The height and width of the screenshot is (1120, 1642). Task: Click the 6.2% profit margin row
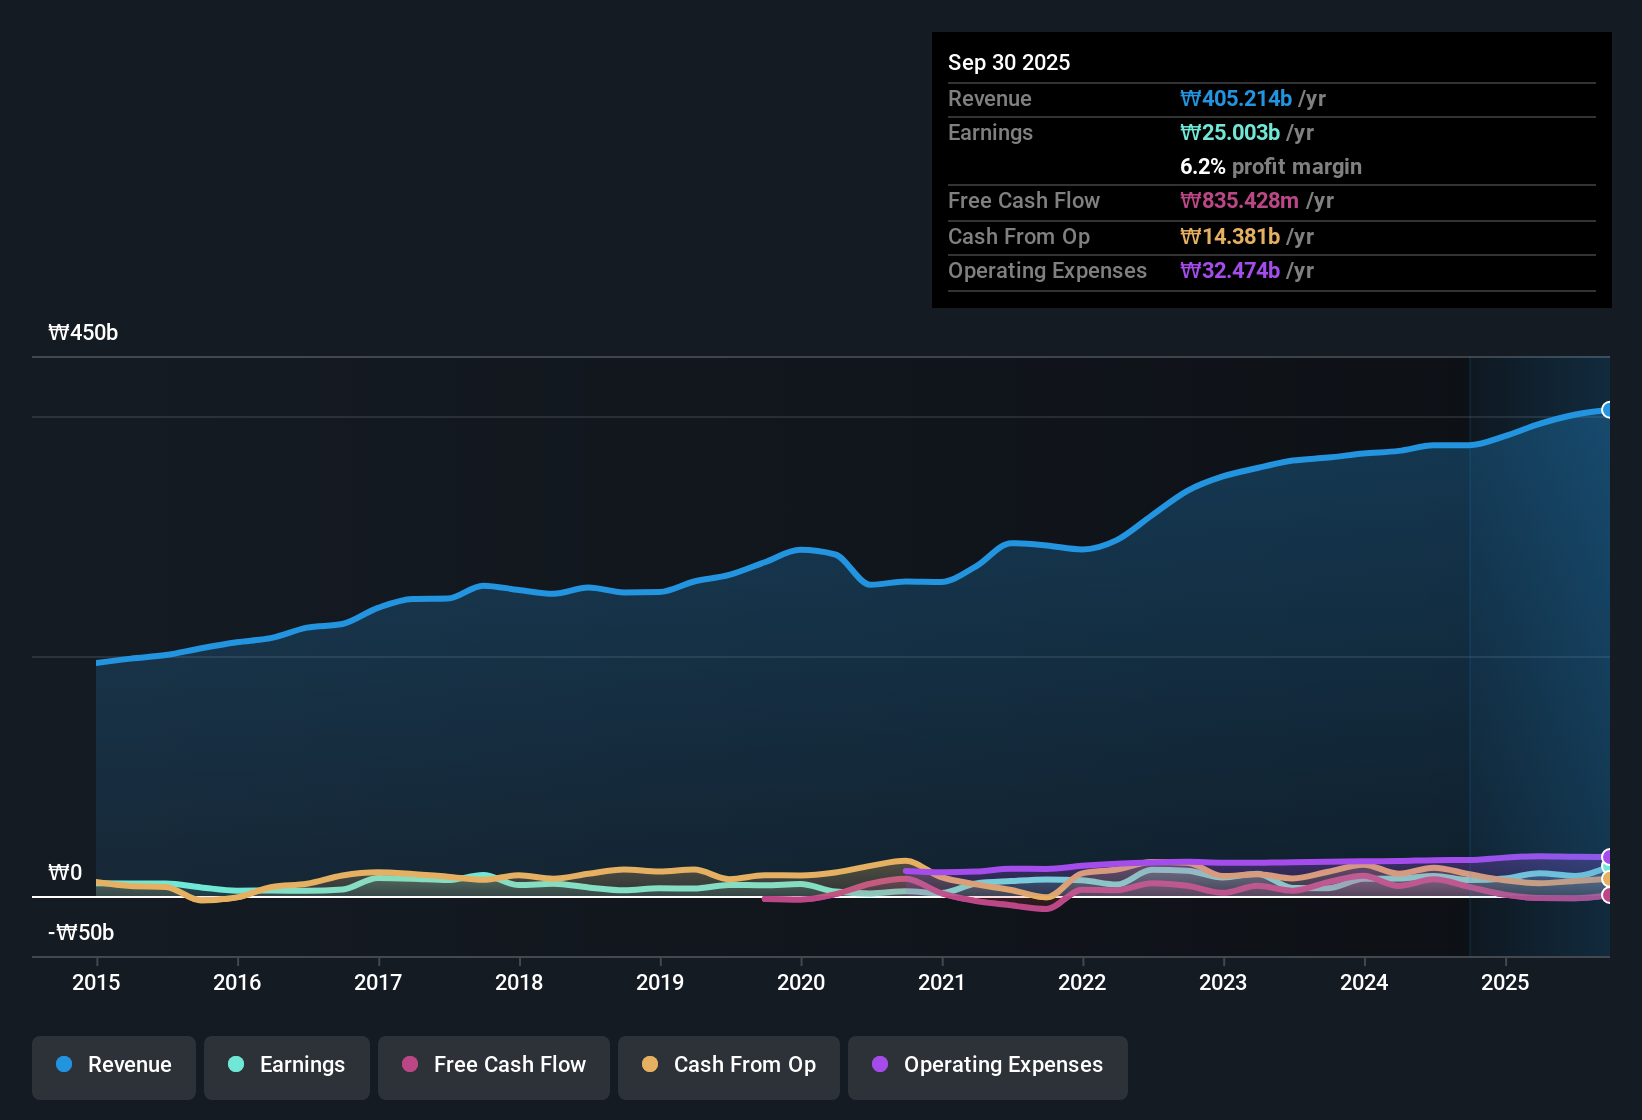click(1271, 167)
